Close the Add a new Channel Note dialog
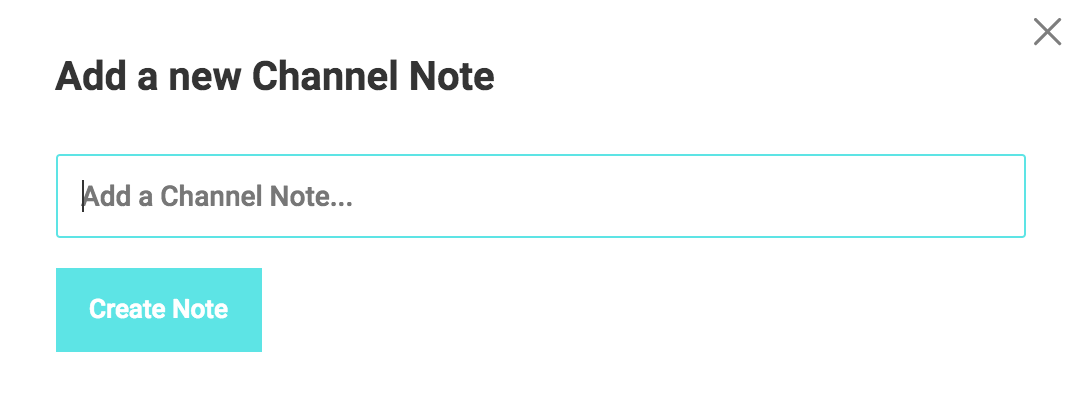 click(1047, 32)
